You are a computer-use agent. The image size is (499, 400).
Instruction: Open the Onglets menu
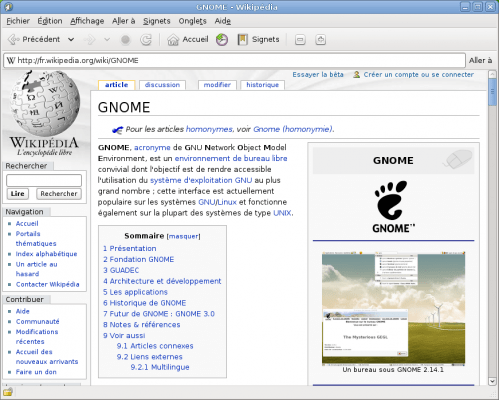pos(192,21)
